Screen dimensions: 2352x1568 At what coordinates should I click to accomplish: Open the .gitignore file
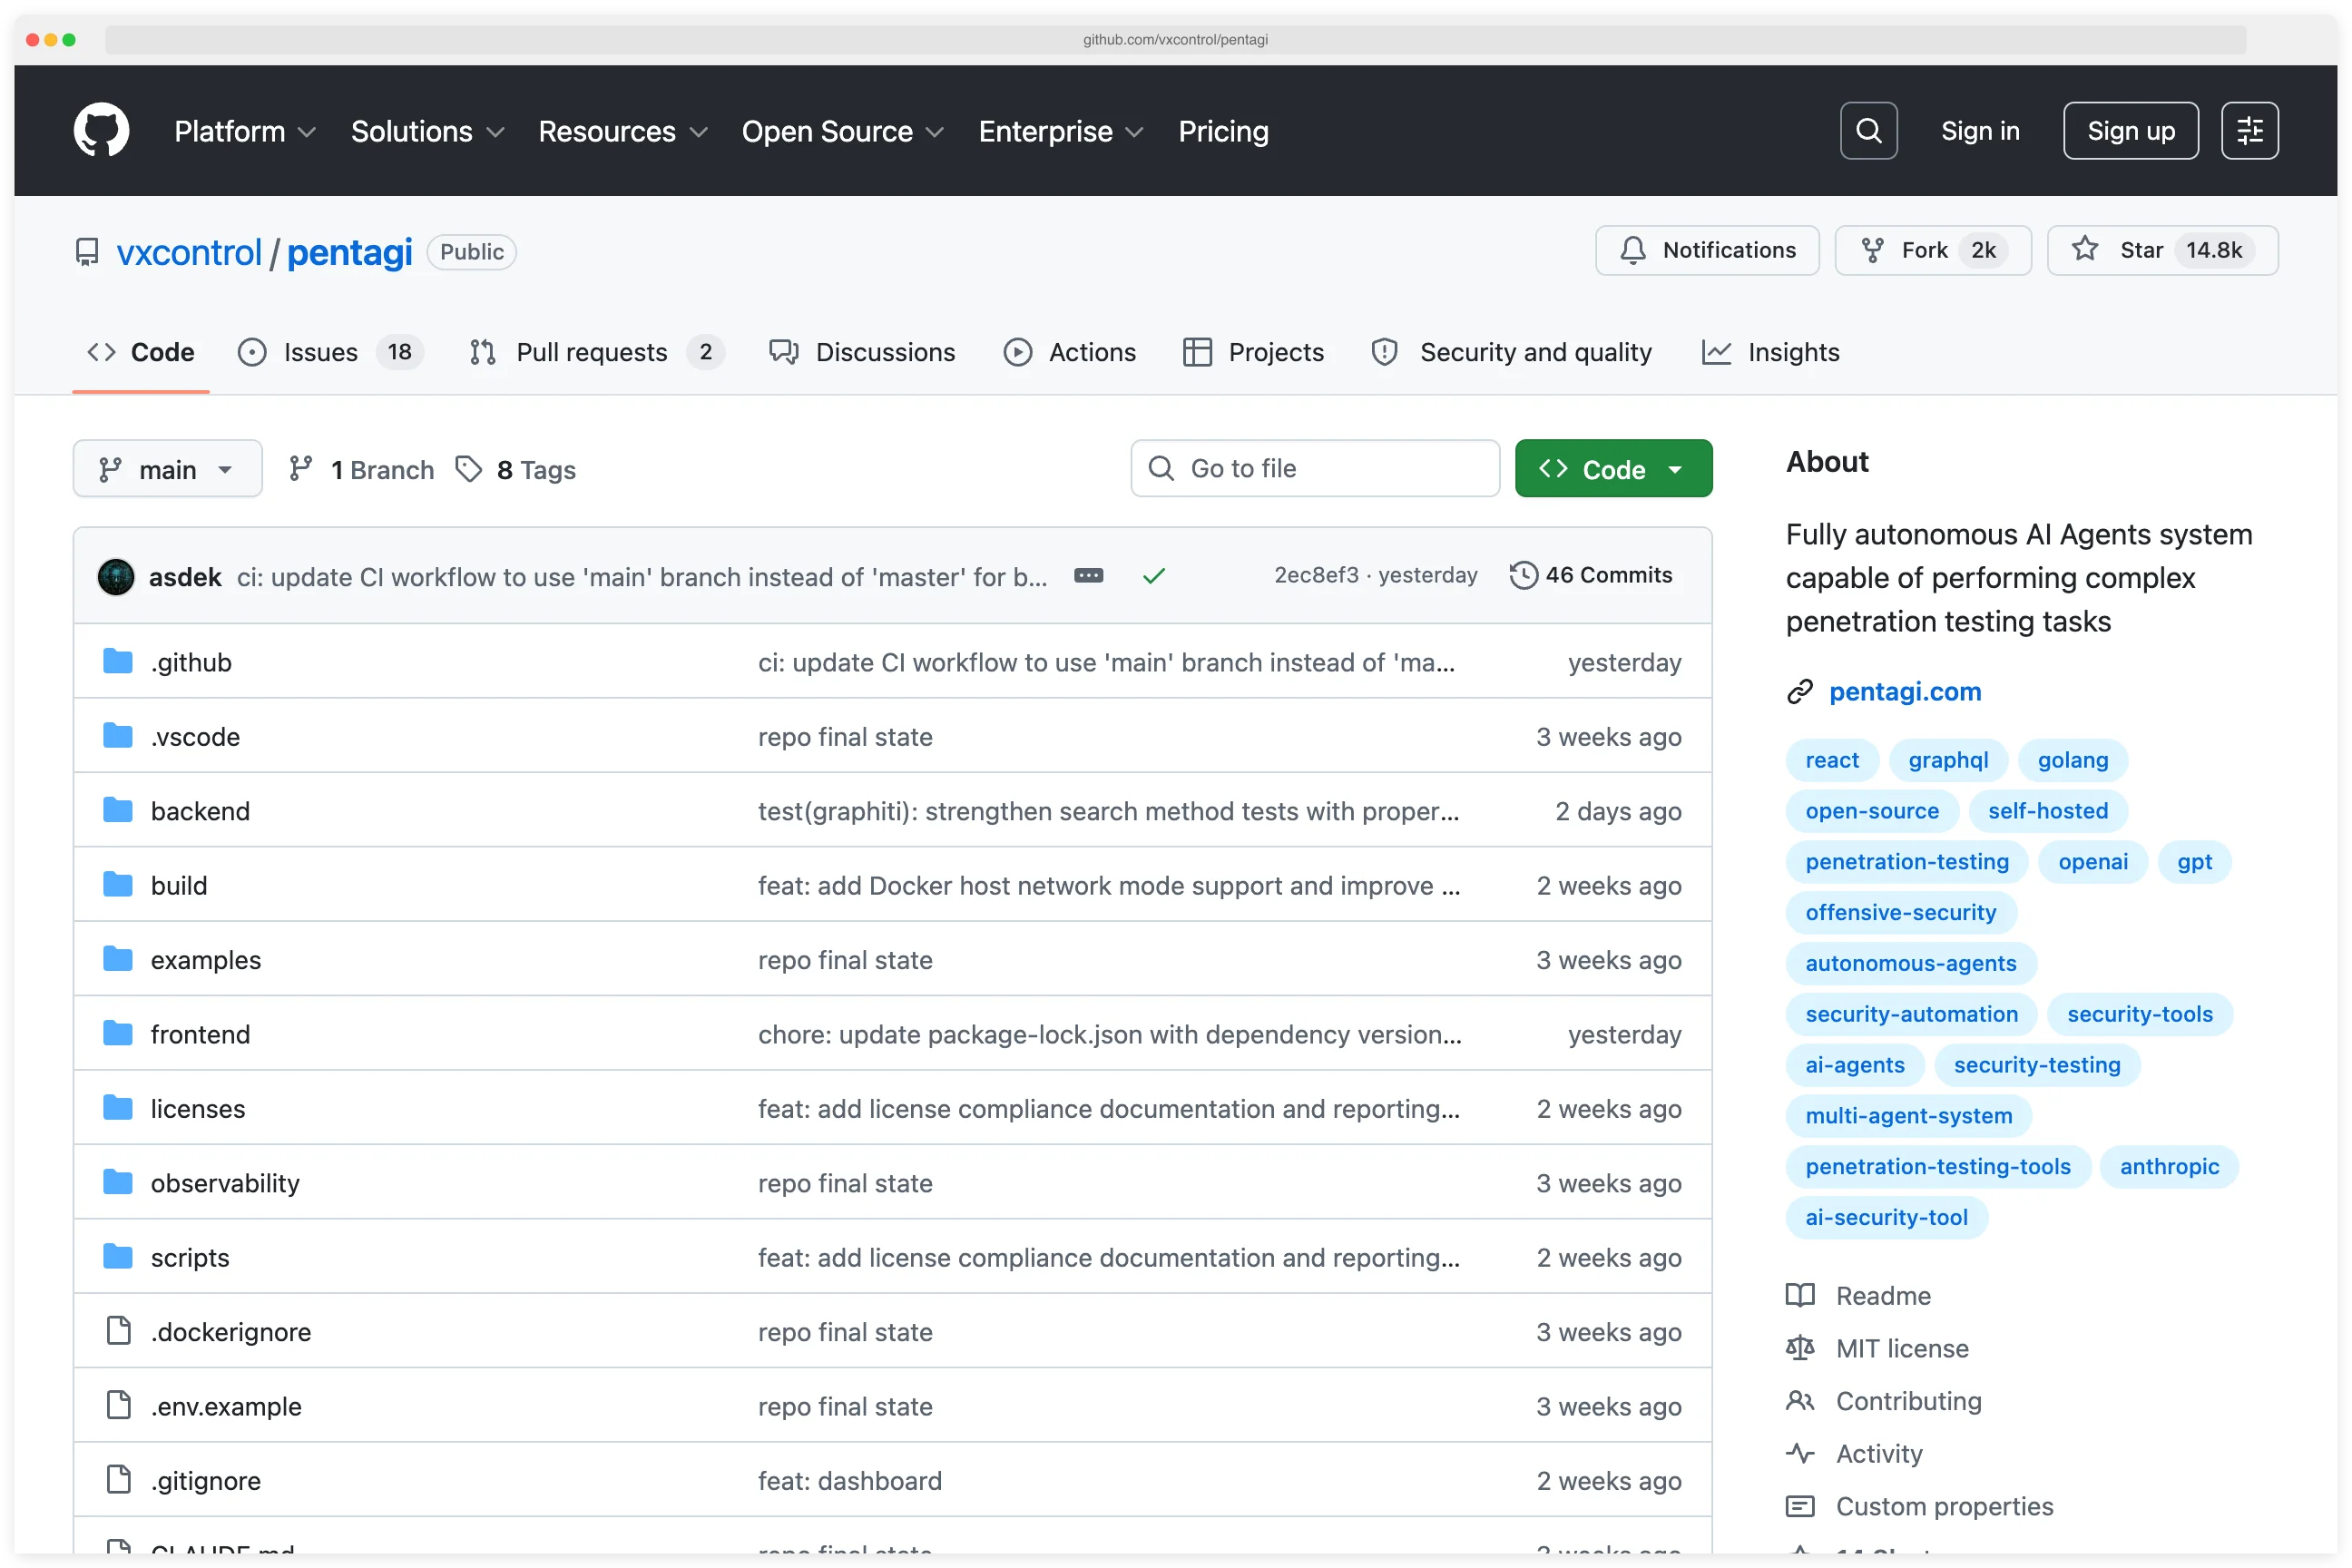click(206, 1481)
